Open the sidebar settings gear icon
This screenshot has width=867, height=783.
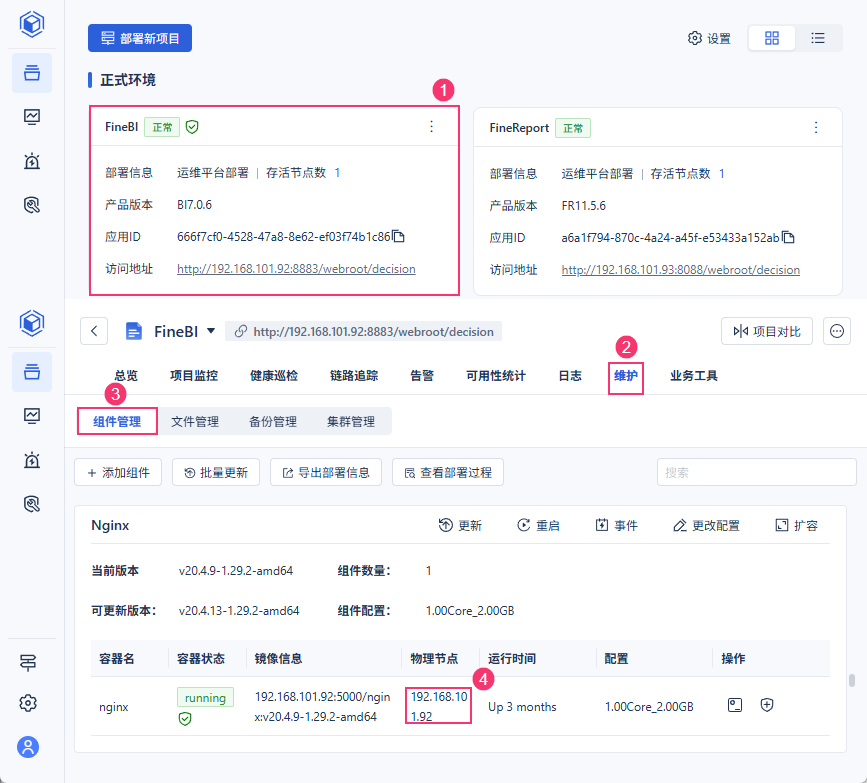[x=28, y=703]
